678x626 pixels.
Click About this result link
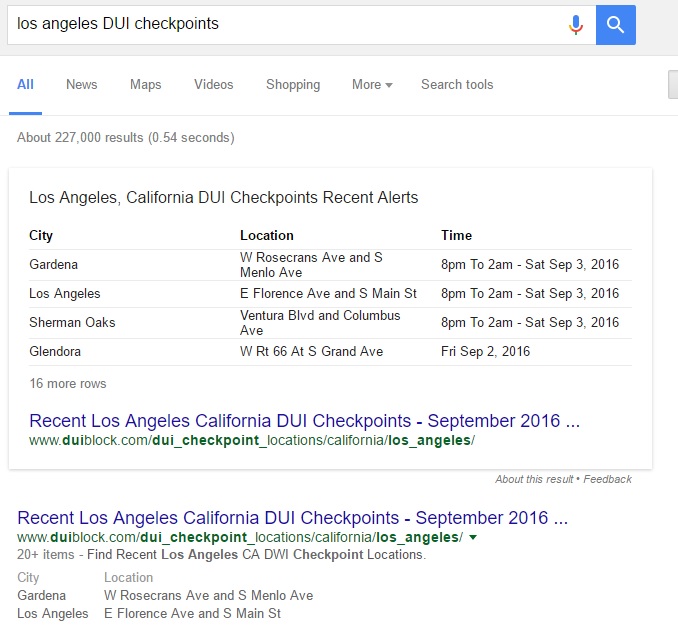click(535, 479)
